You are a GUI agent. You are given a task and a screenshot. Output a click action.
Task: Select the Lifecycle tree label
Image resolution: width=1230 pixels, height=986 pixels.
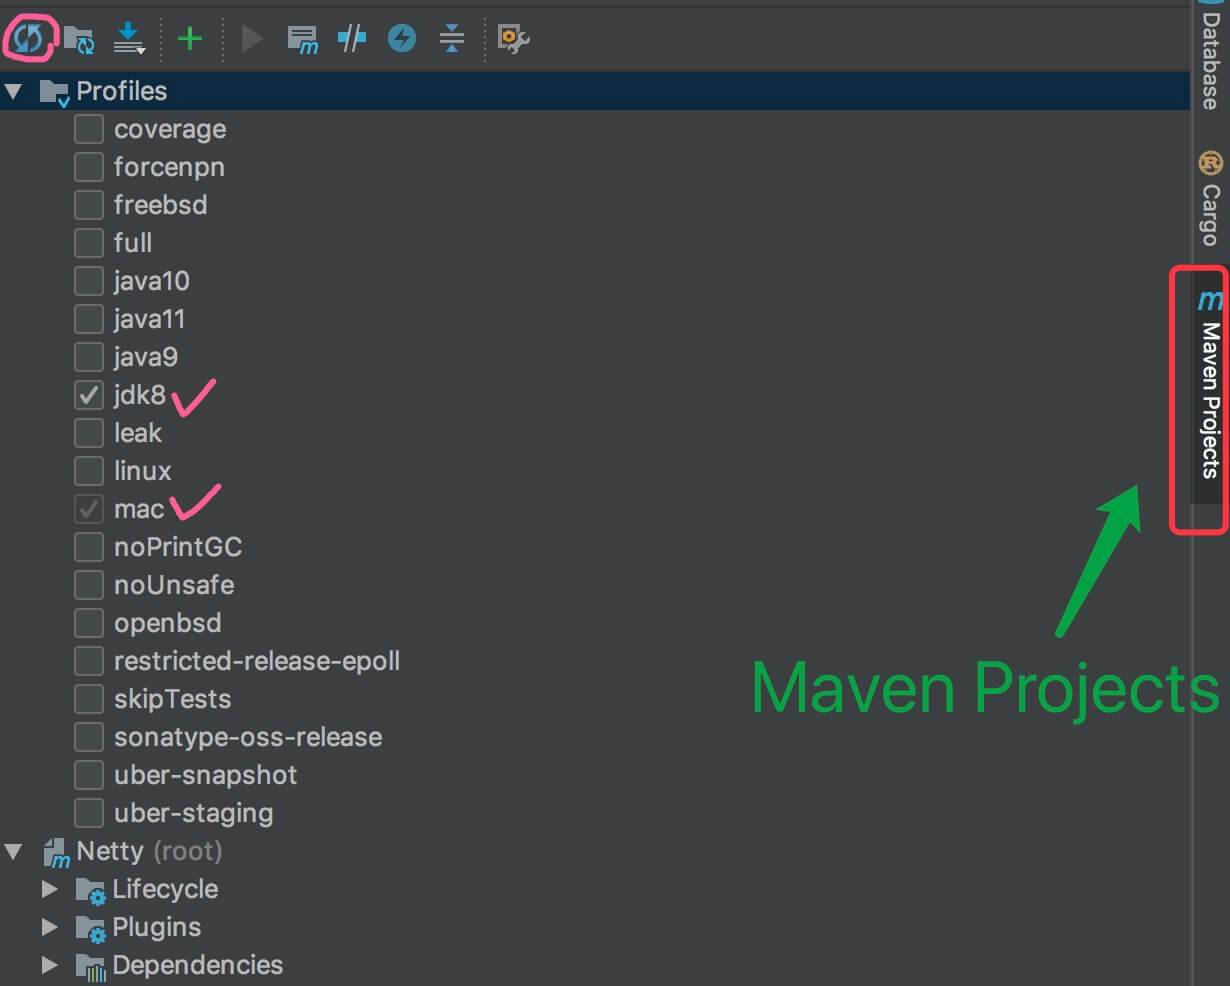click(x=165, y=889)
